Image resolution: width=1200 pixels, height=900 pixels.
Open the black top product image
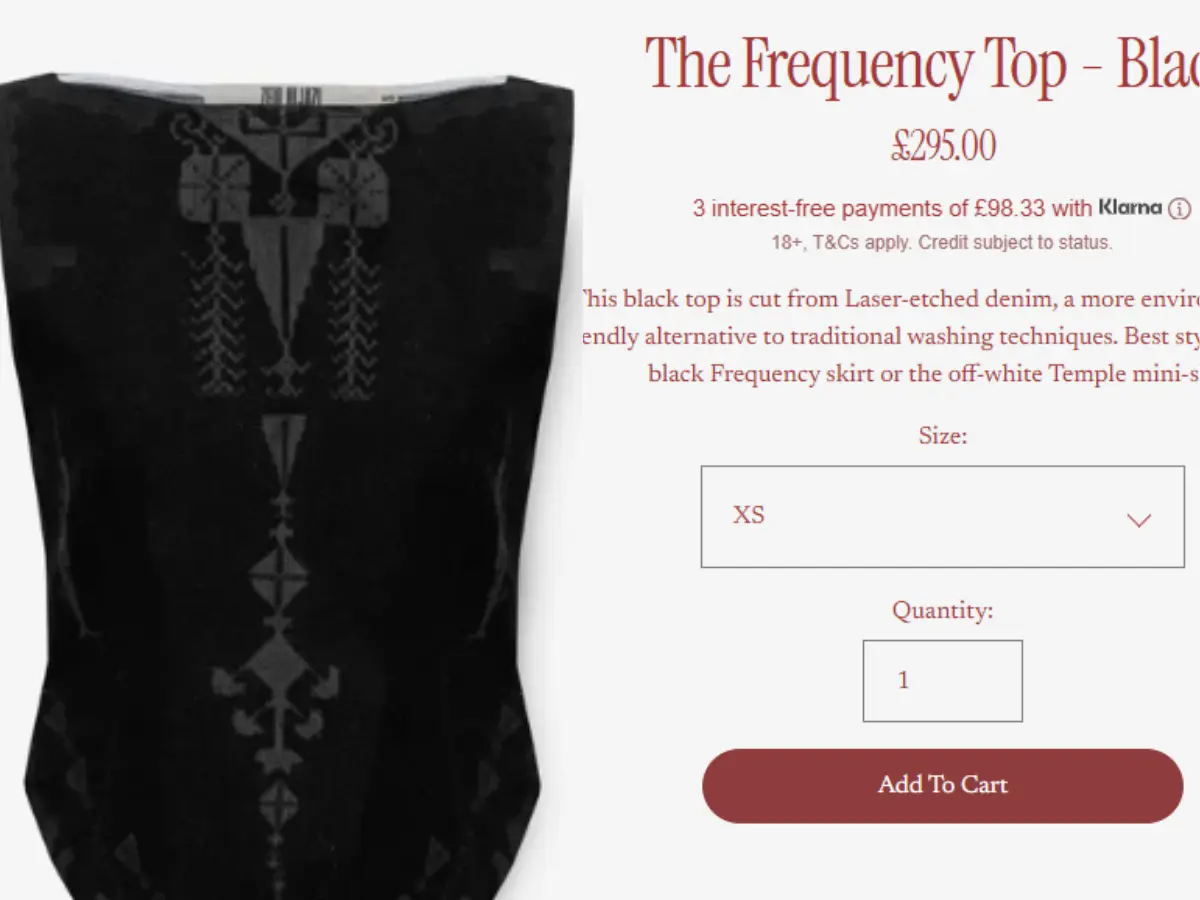click(288, 480)
